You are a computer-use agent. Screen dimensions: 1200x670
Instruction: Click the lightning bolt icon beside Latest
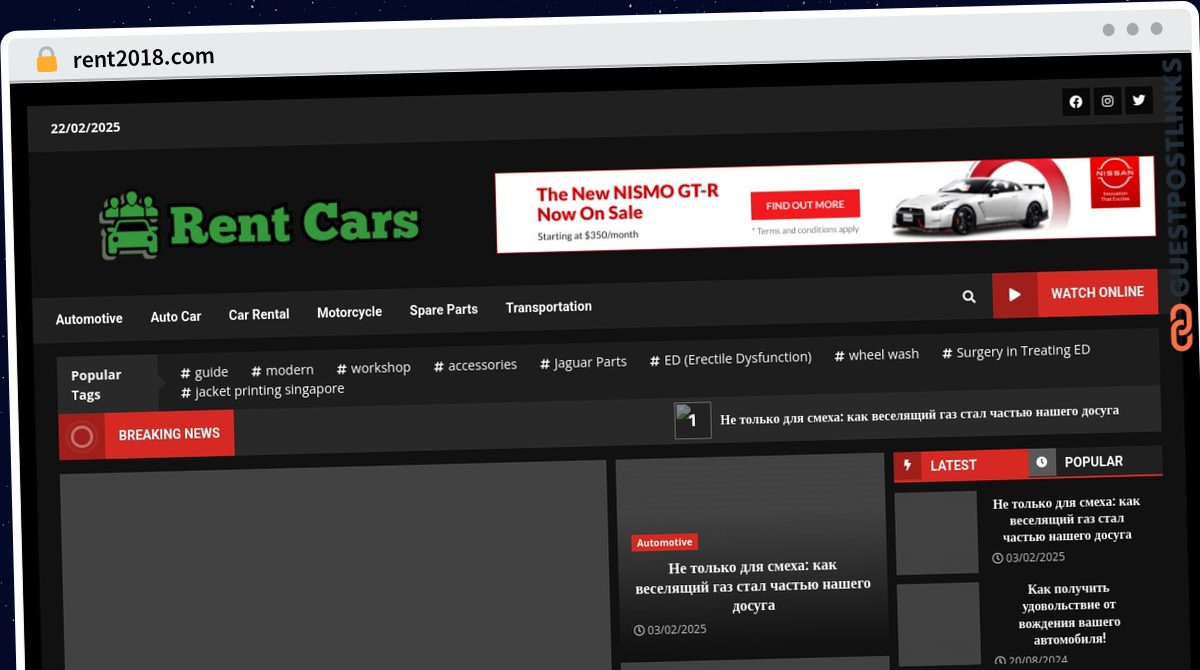(x=908, y=465)
